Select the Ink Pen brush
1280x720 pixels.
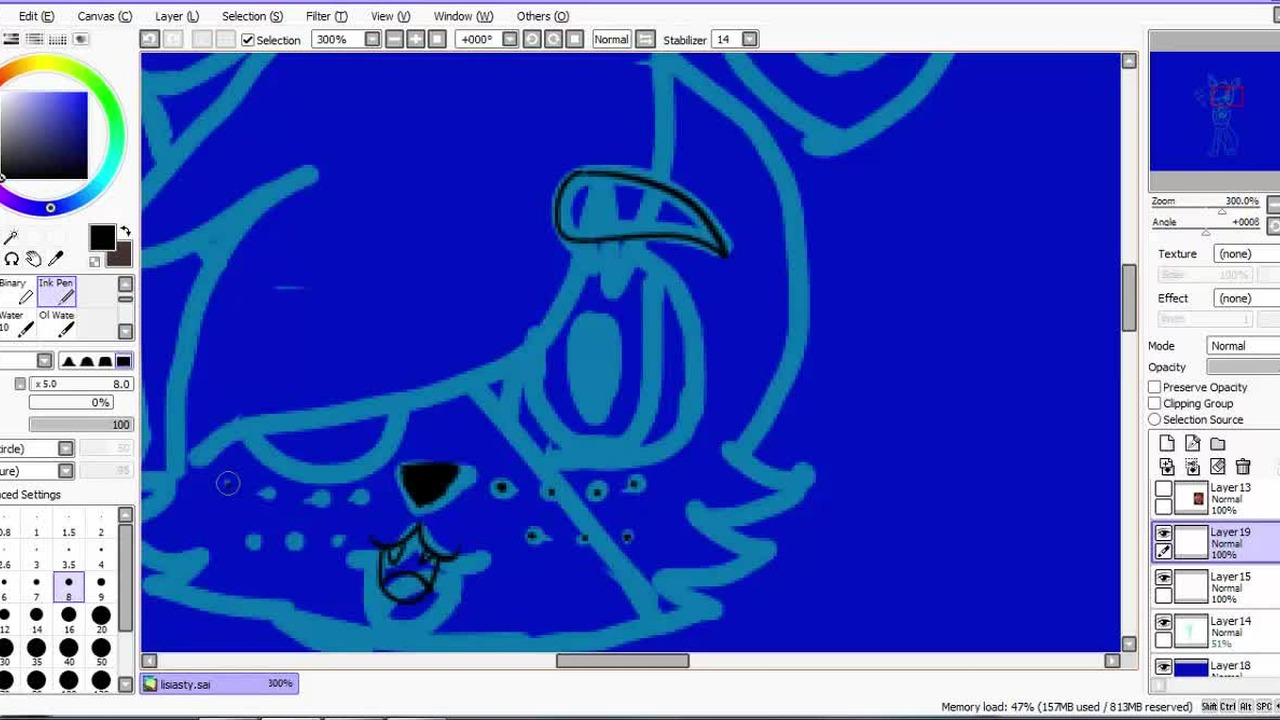pyautogui.click(x=56, y=291)
